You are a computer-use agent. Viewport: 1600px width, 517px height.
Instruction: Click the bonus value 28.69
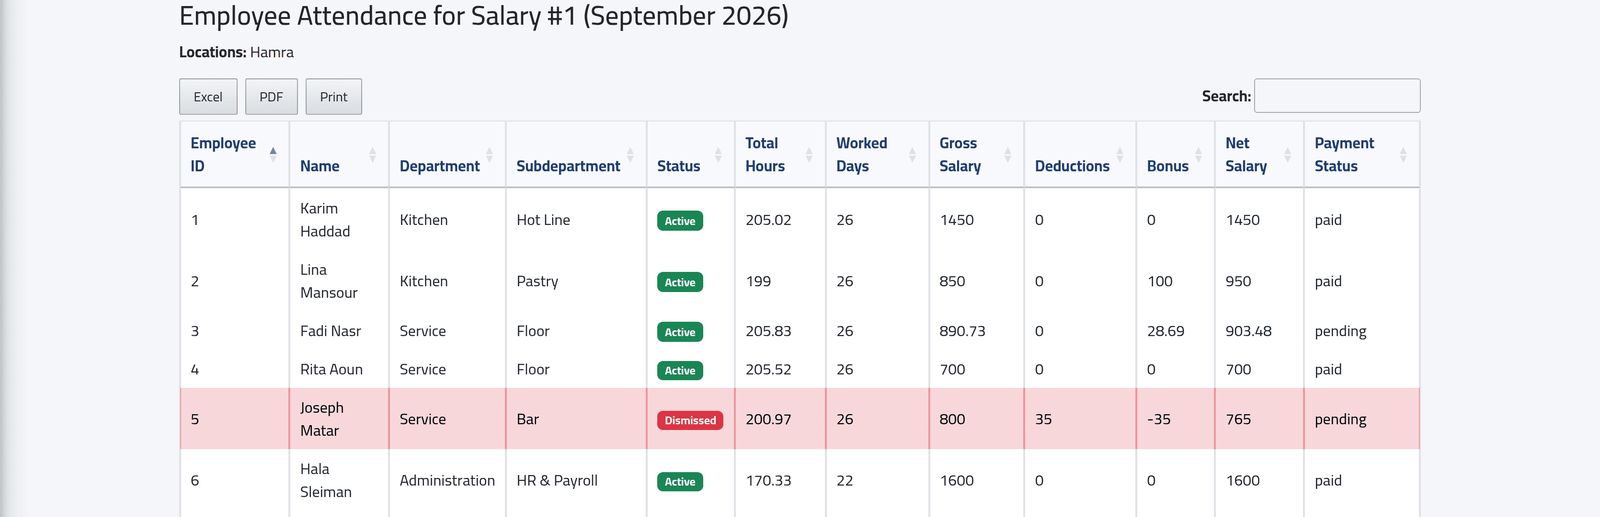1166,331
